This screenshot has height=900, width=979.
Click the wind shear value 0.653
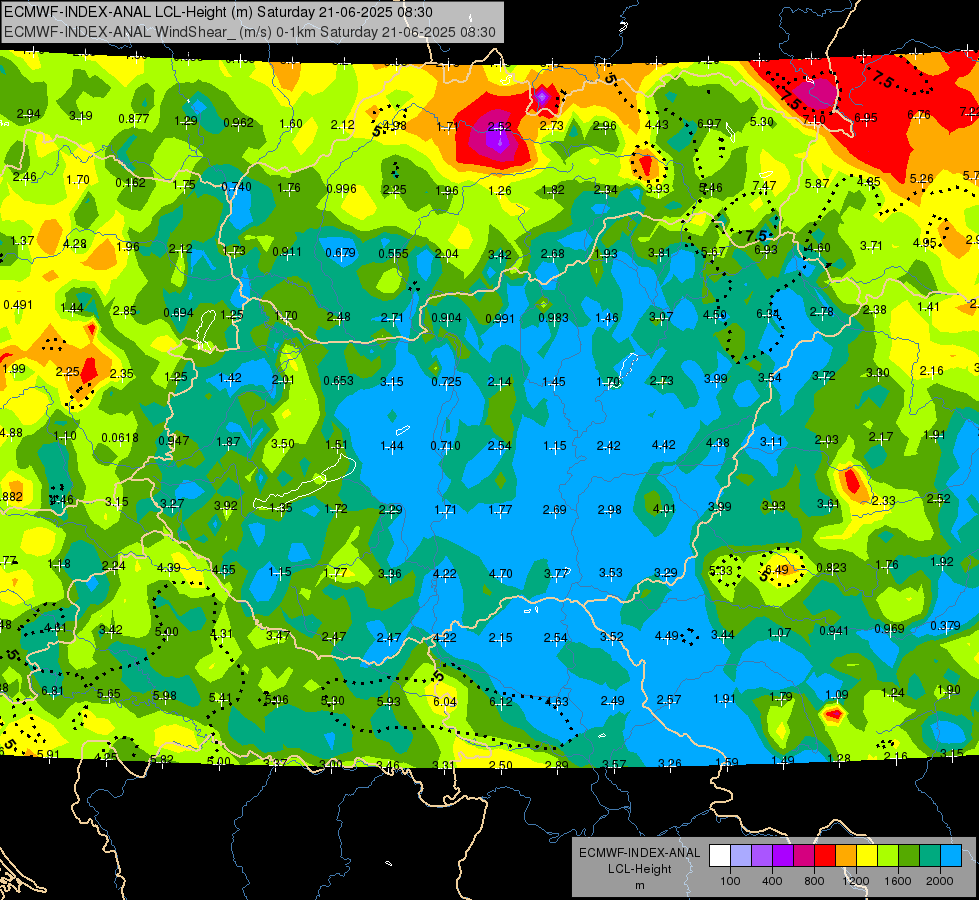coord(338,381)
